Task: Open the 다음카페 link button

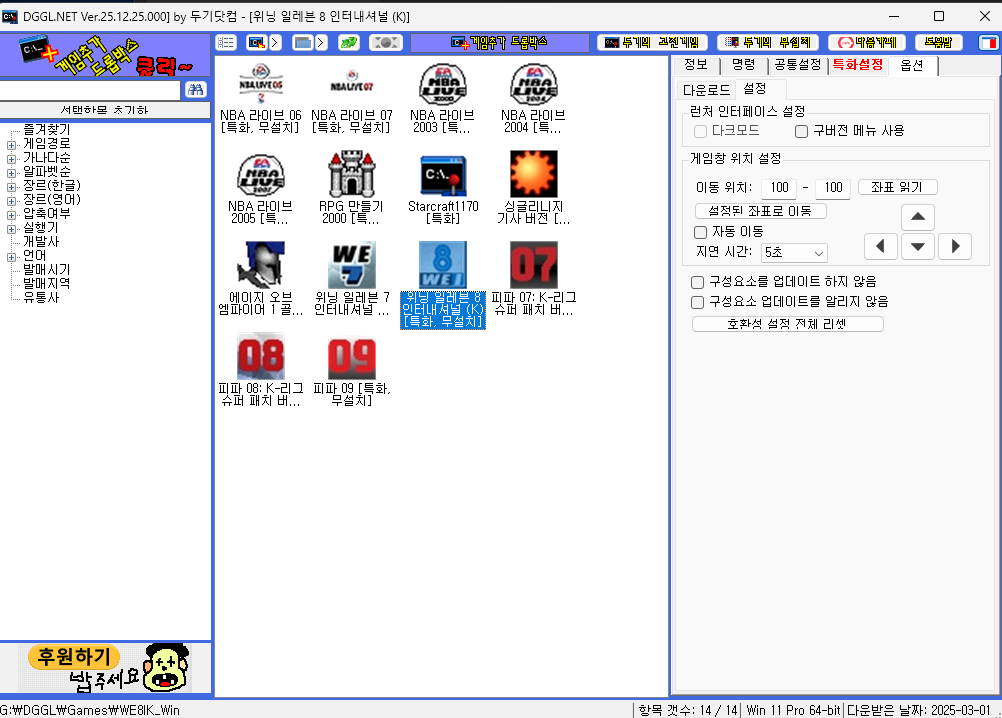Action: pos(867,43)
